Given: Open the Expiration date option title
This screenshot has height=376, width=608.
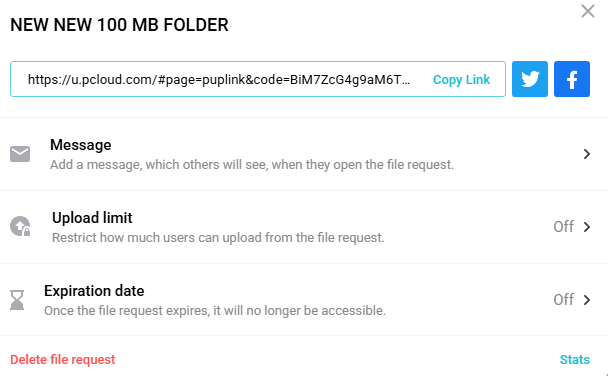Looking at the screenshot, I should (94, 291).
